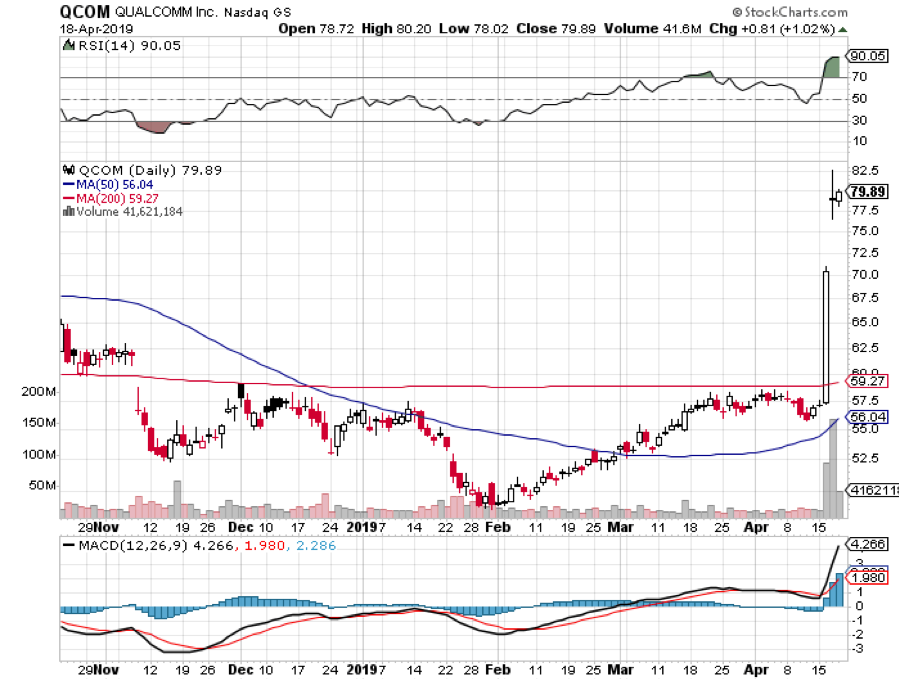Click the black MACD legend line marker
The width and height of the screenshot is (899, 679).
68,545
